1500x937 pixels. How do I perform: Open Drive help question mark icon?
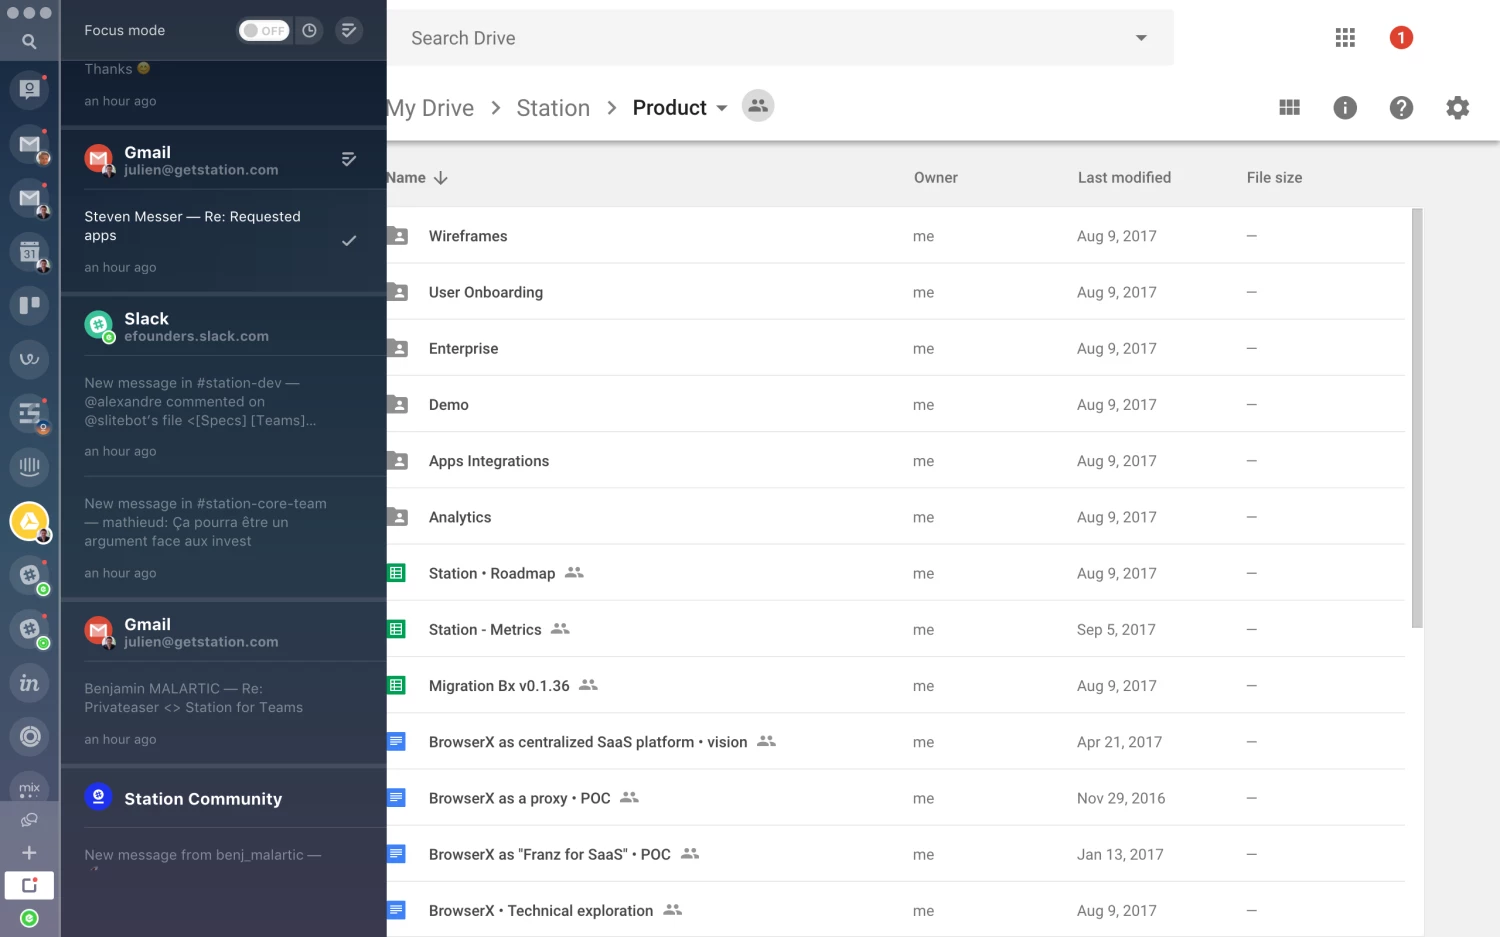[1401, 108]
